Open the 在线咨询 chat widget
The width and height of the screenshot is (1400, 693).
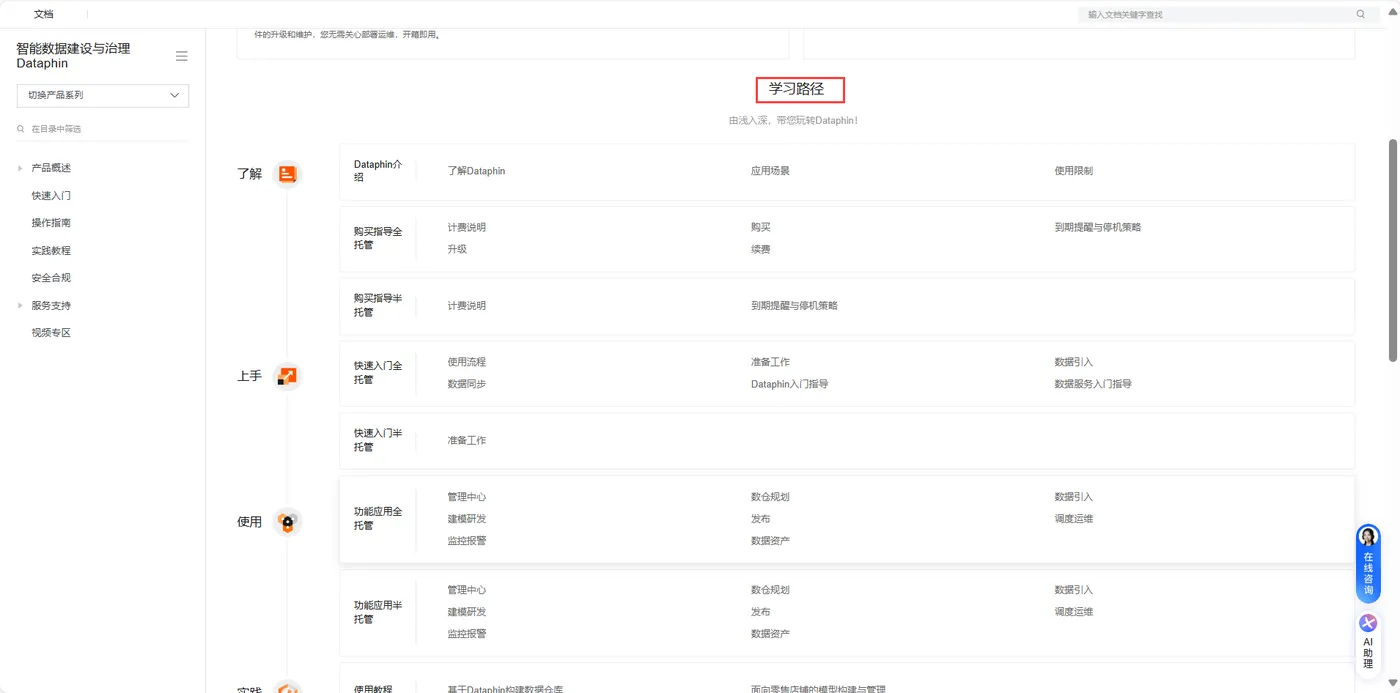pyautogui.click(x=1368, y=564)
